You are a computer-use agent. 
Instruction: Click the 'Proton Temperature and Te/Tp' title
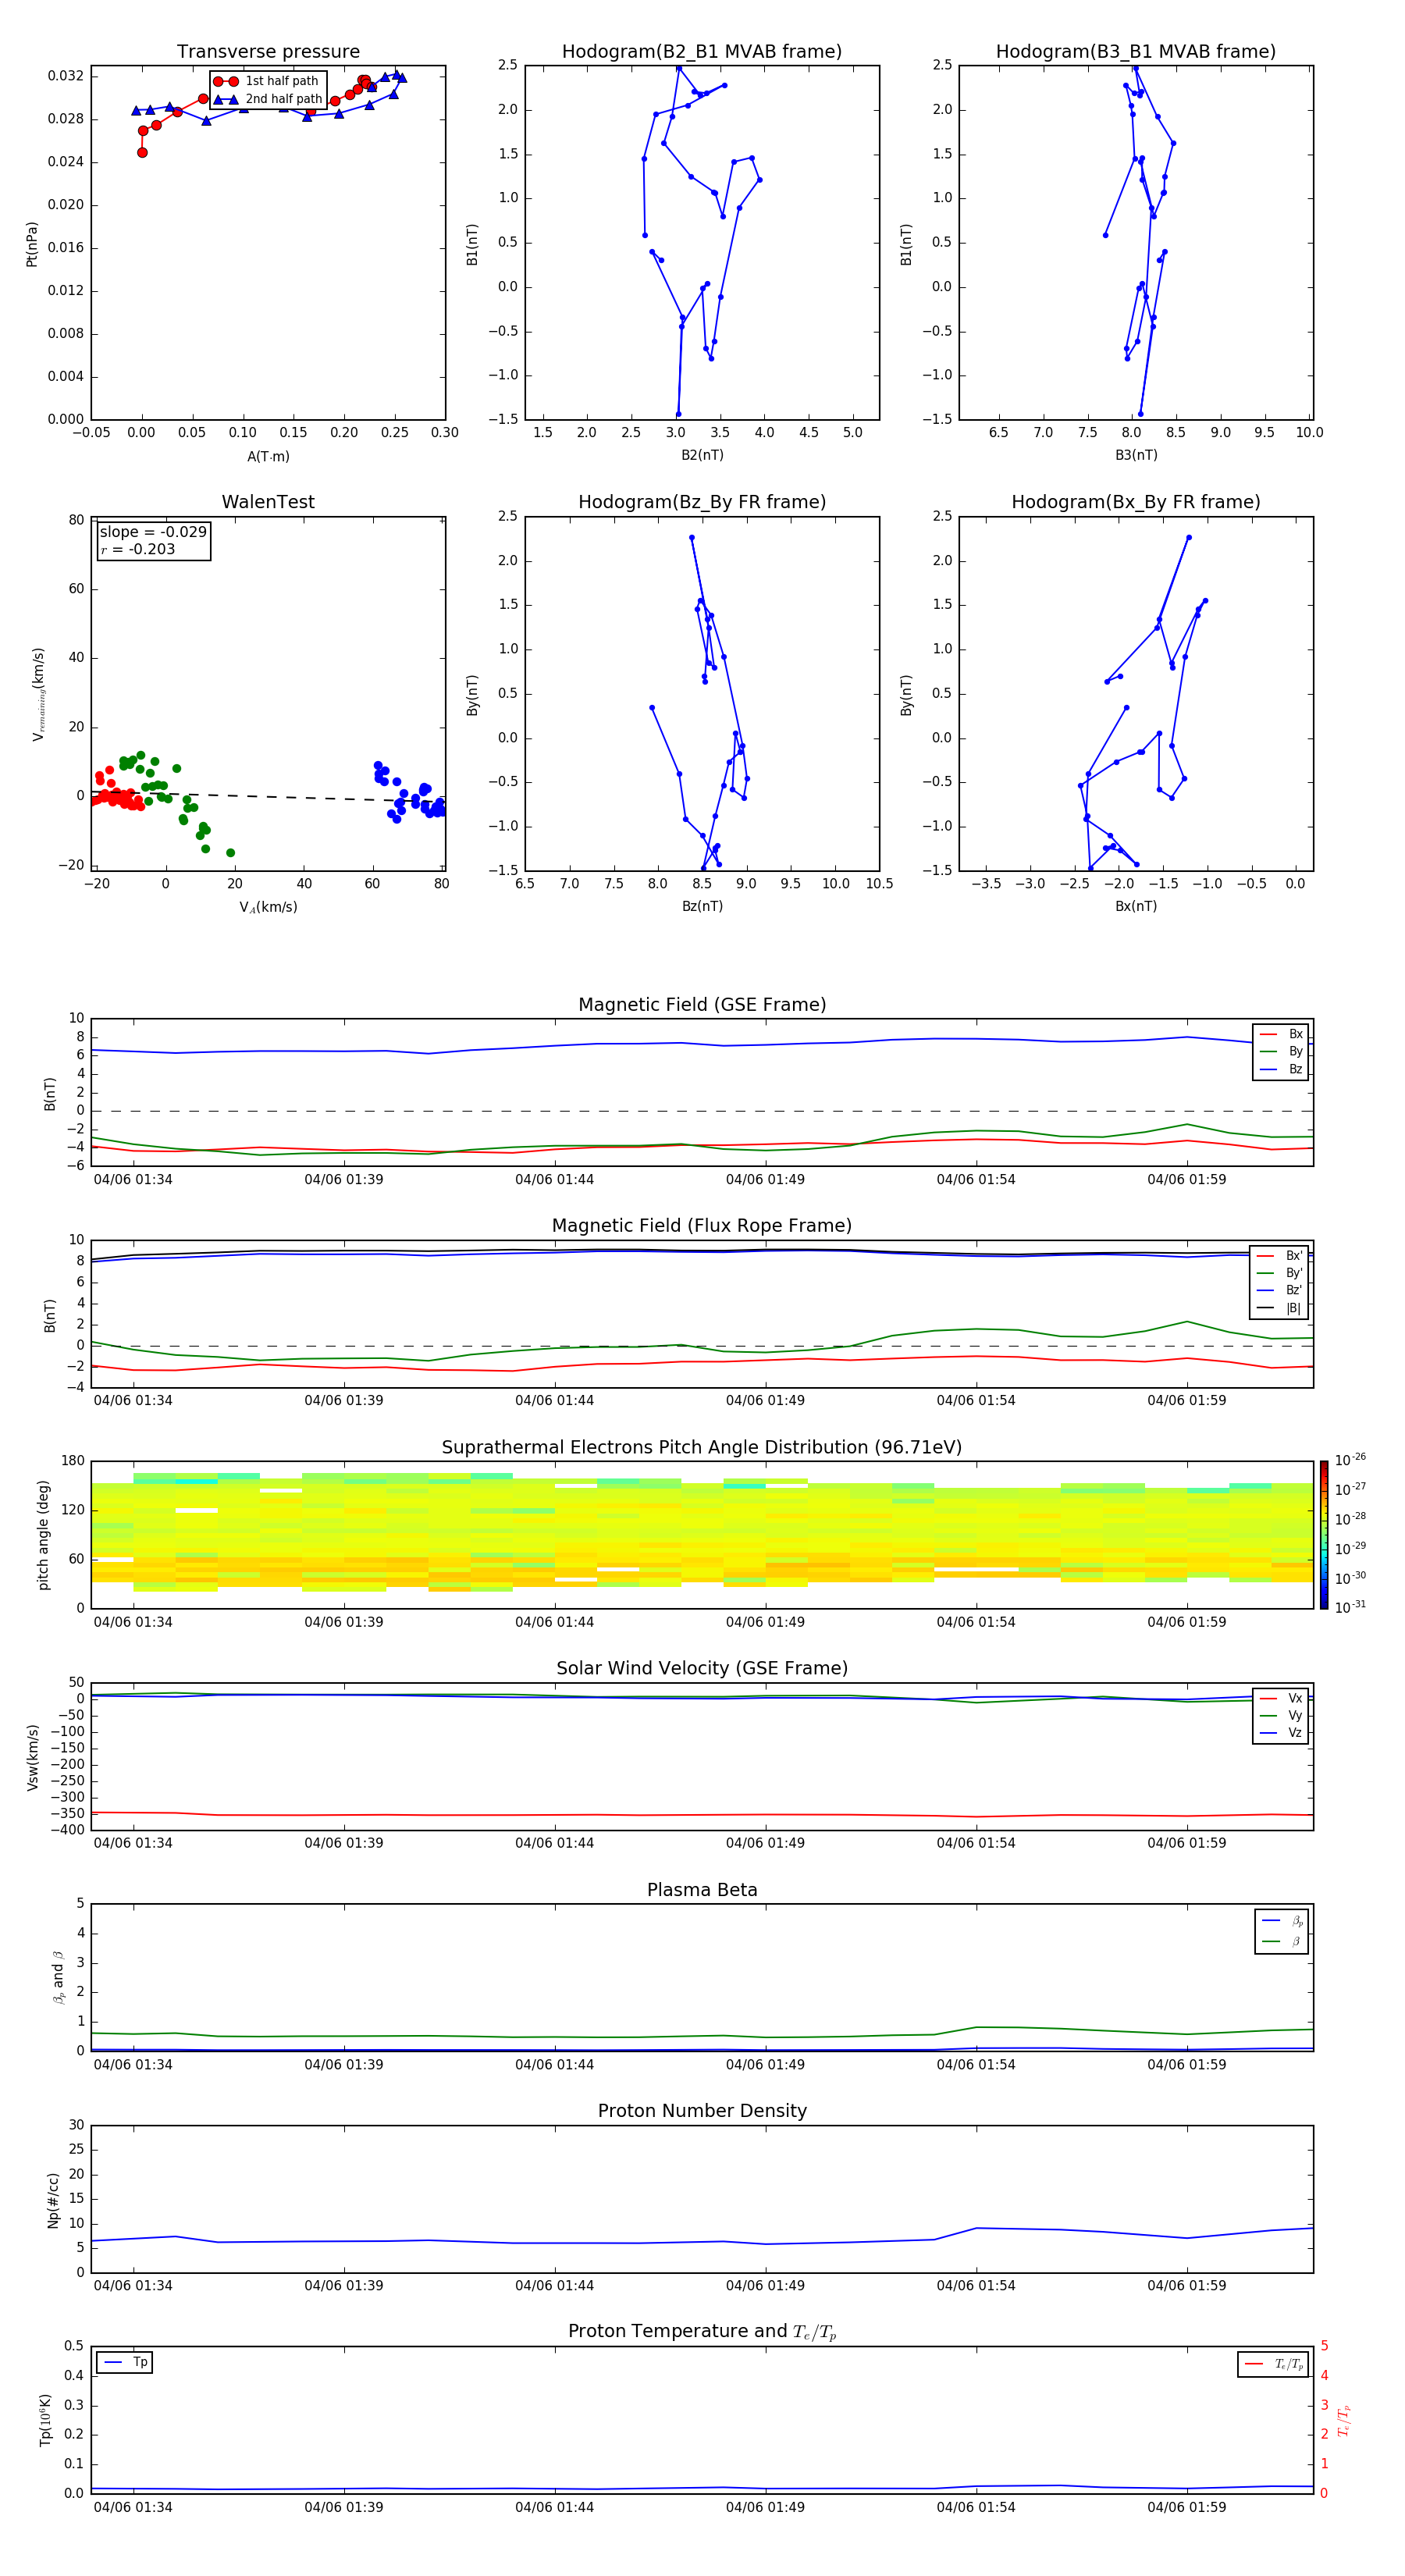702,2332
